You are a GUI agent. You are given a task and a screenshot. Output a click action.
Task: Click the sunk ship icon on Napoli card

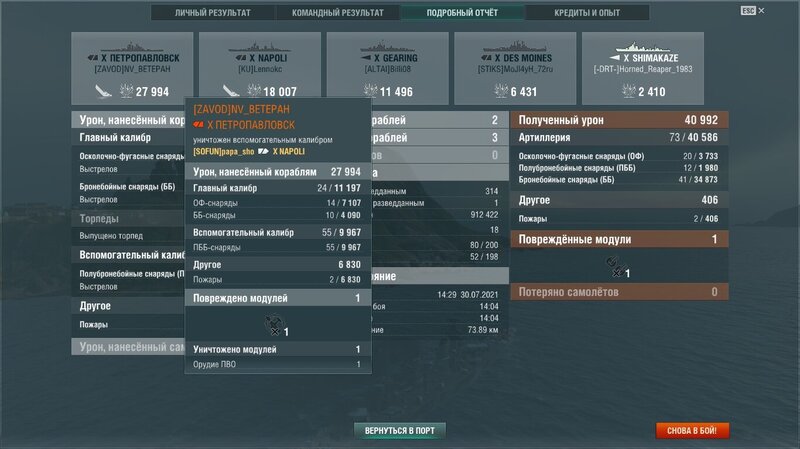(x=231, y=91)
